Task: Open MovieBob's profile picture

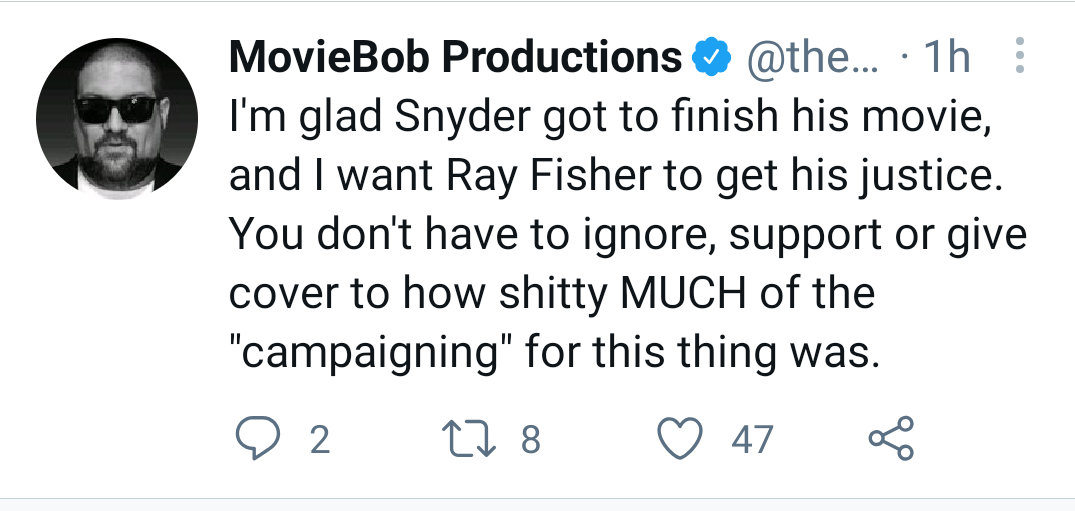Action: click(117, 119)
